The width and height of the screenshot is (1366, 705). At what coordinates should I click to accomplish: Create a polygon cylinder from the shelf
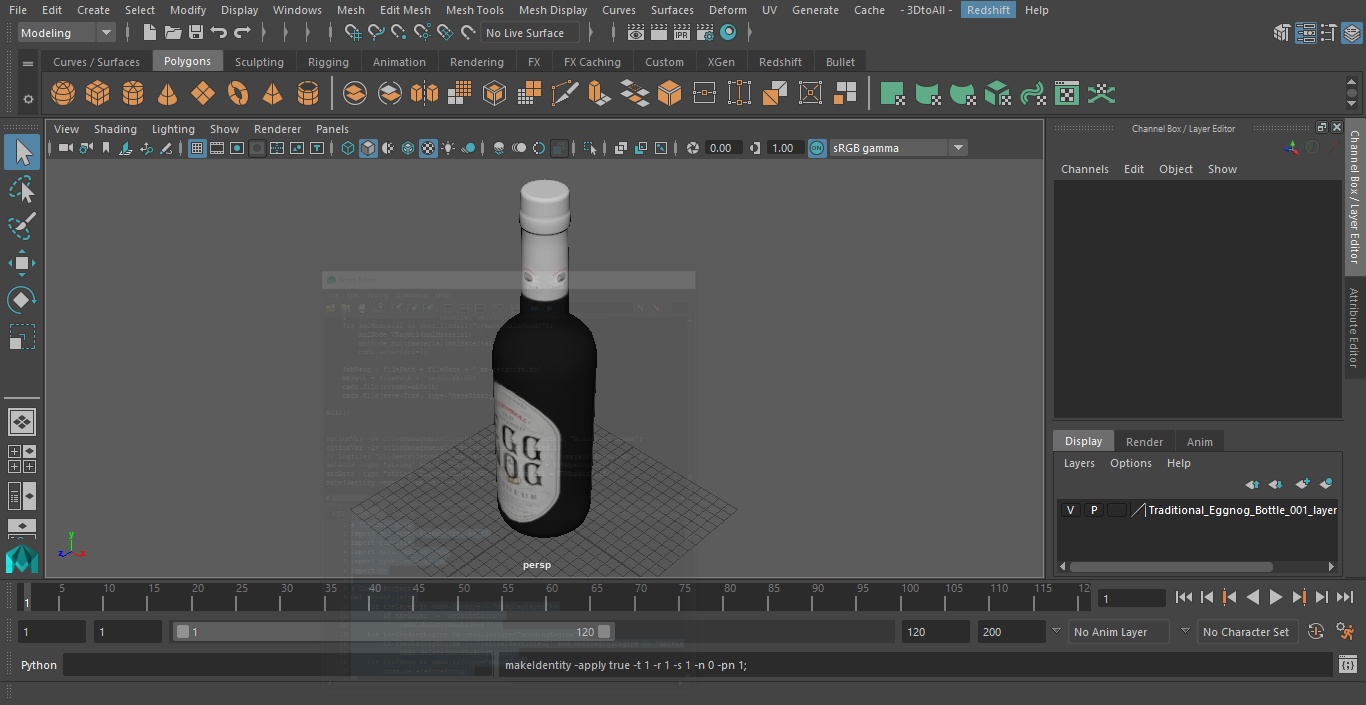tap(132, 94)
